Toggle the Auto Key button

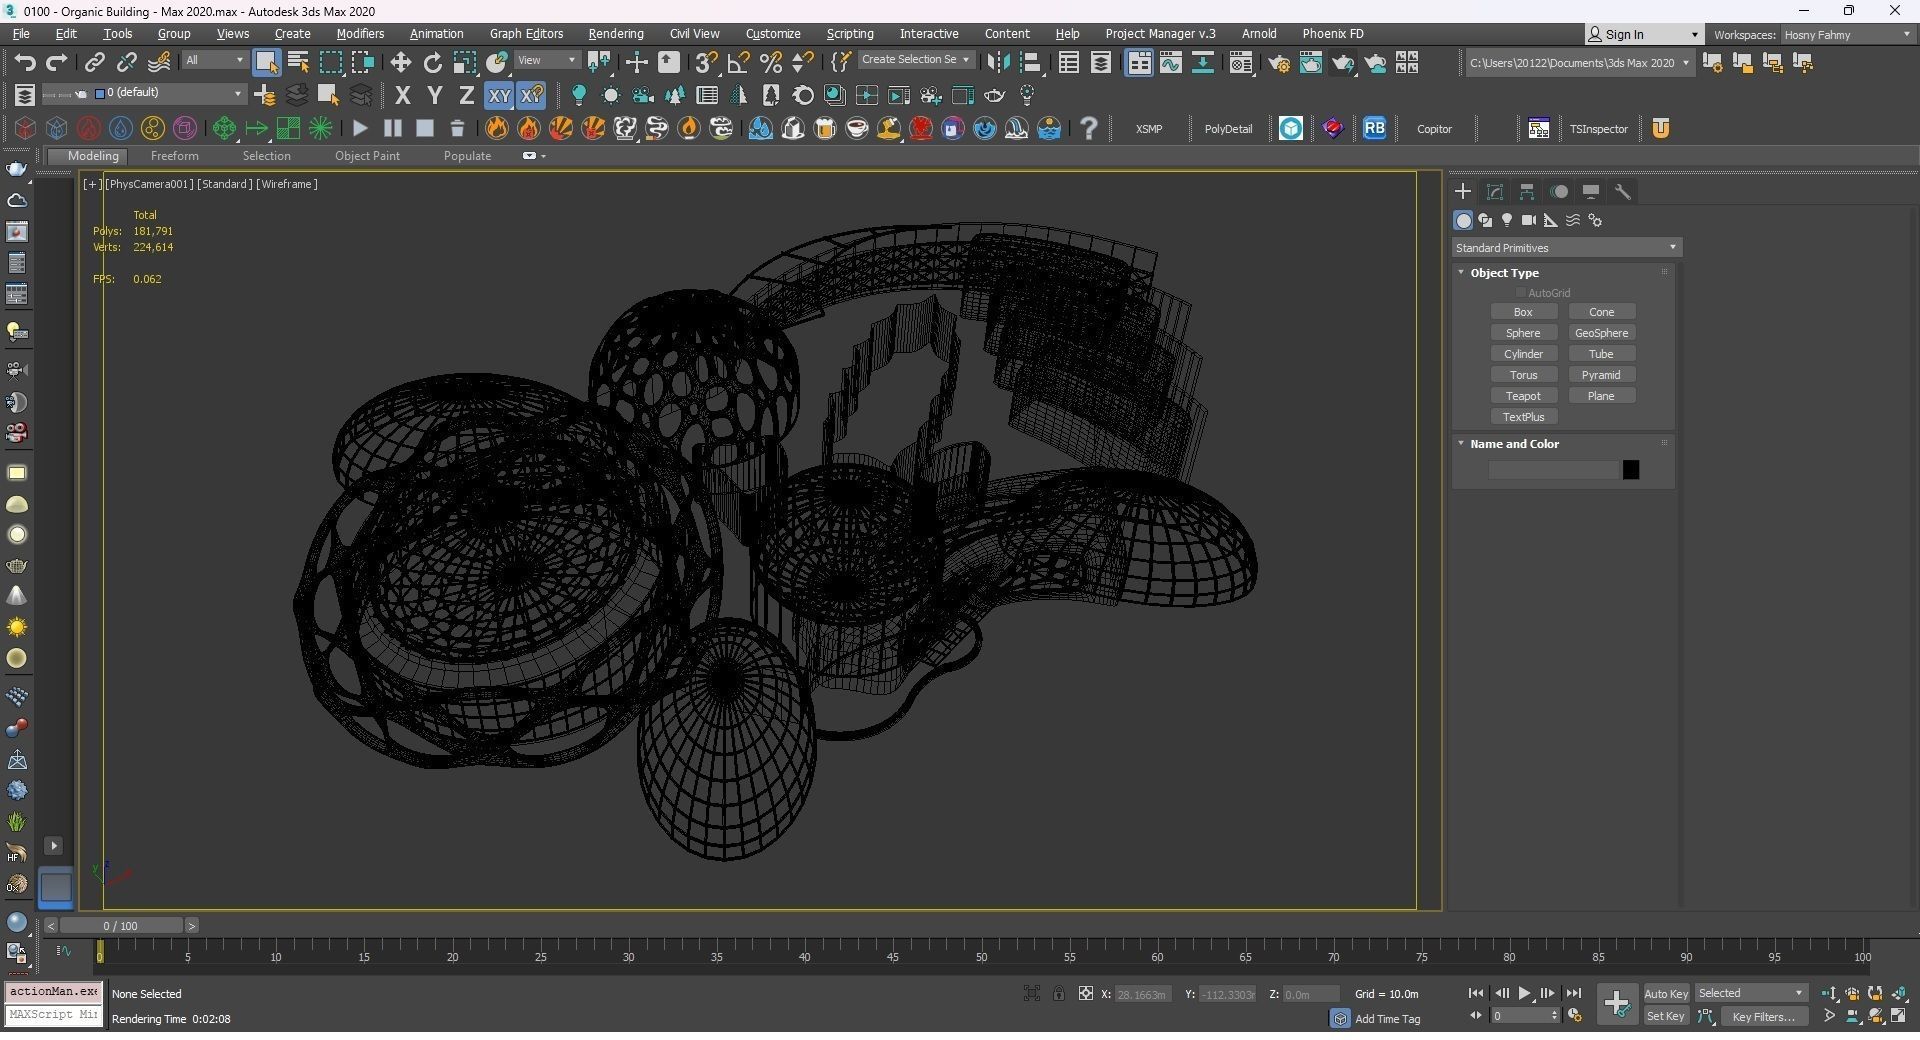coord(1665,993)
